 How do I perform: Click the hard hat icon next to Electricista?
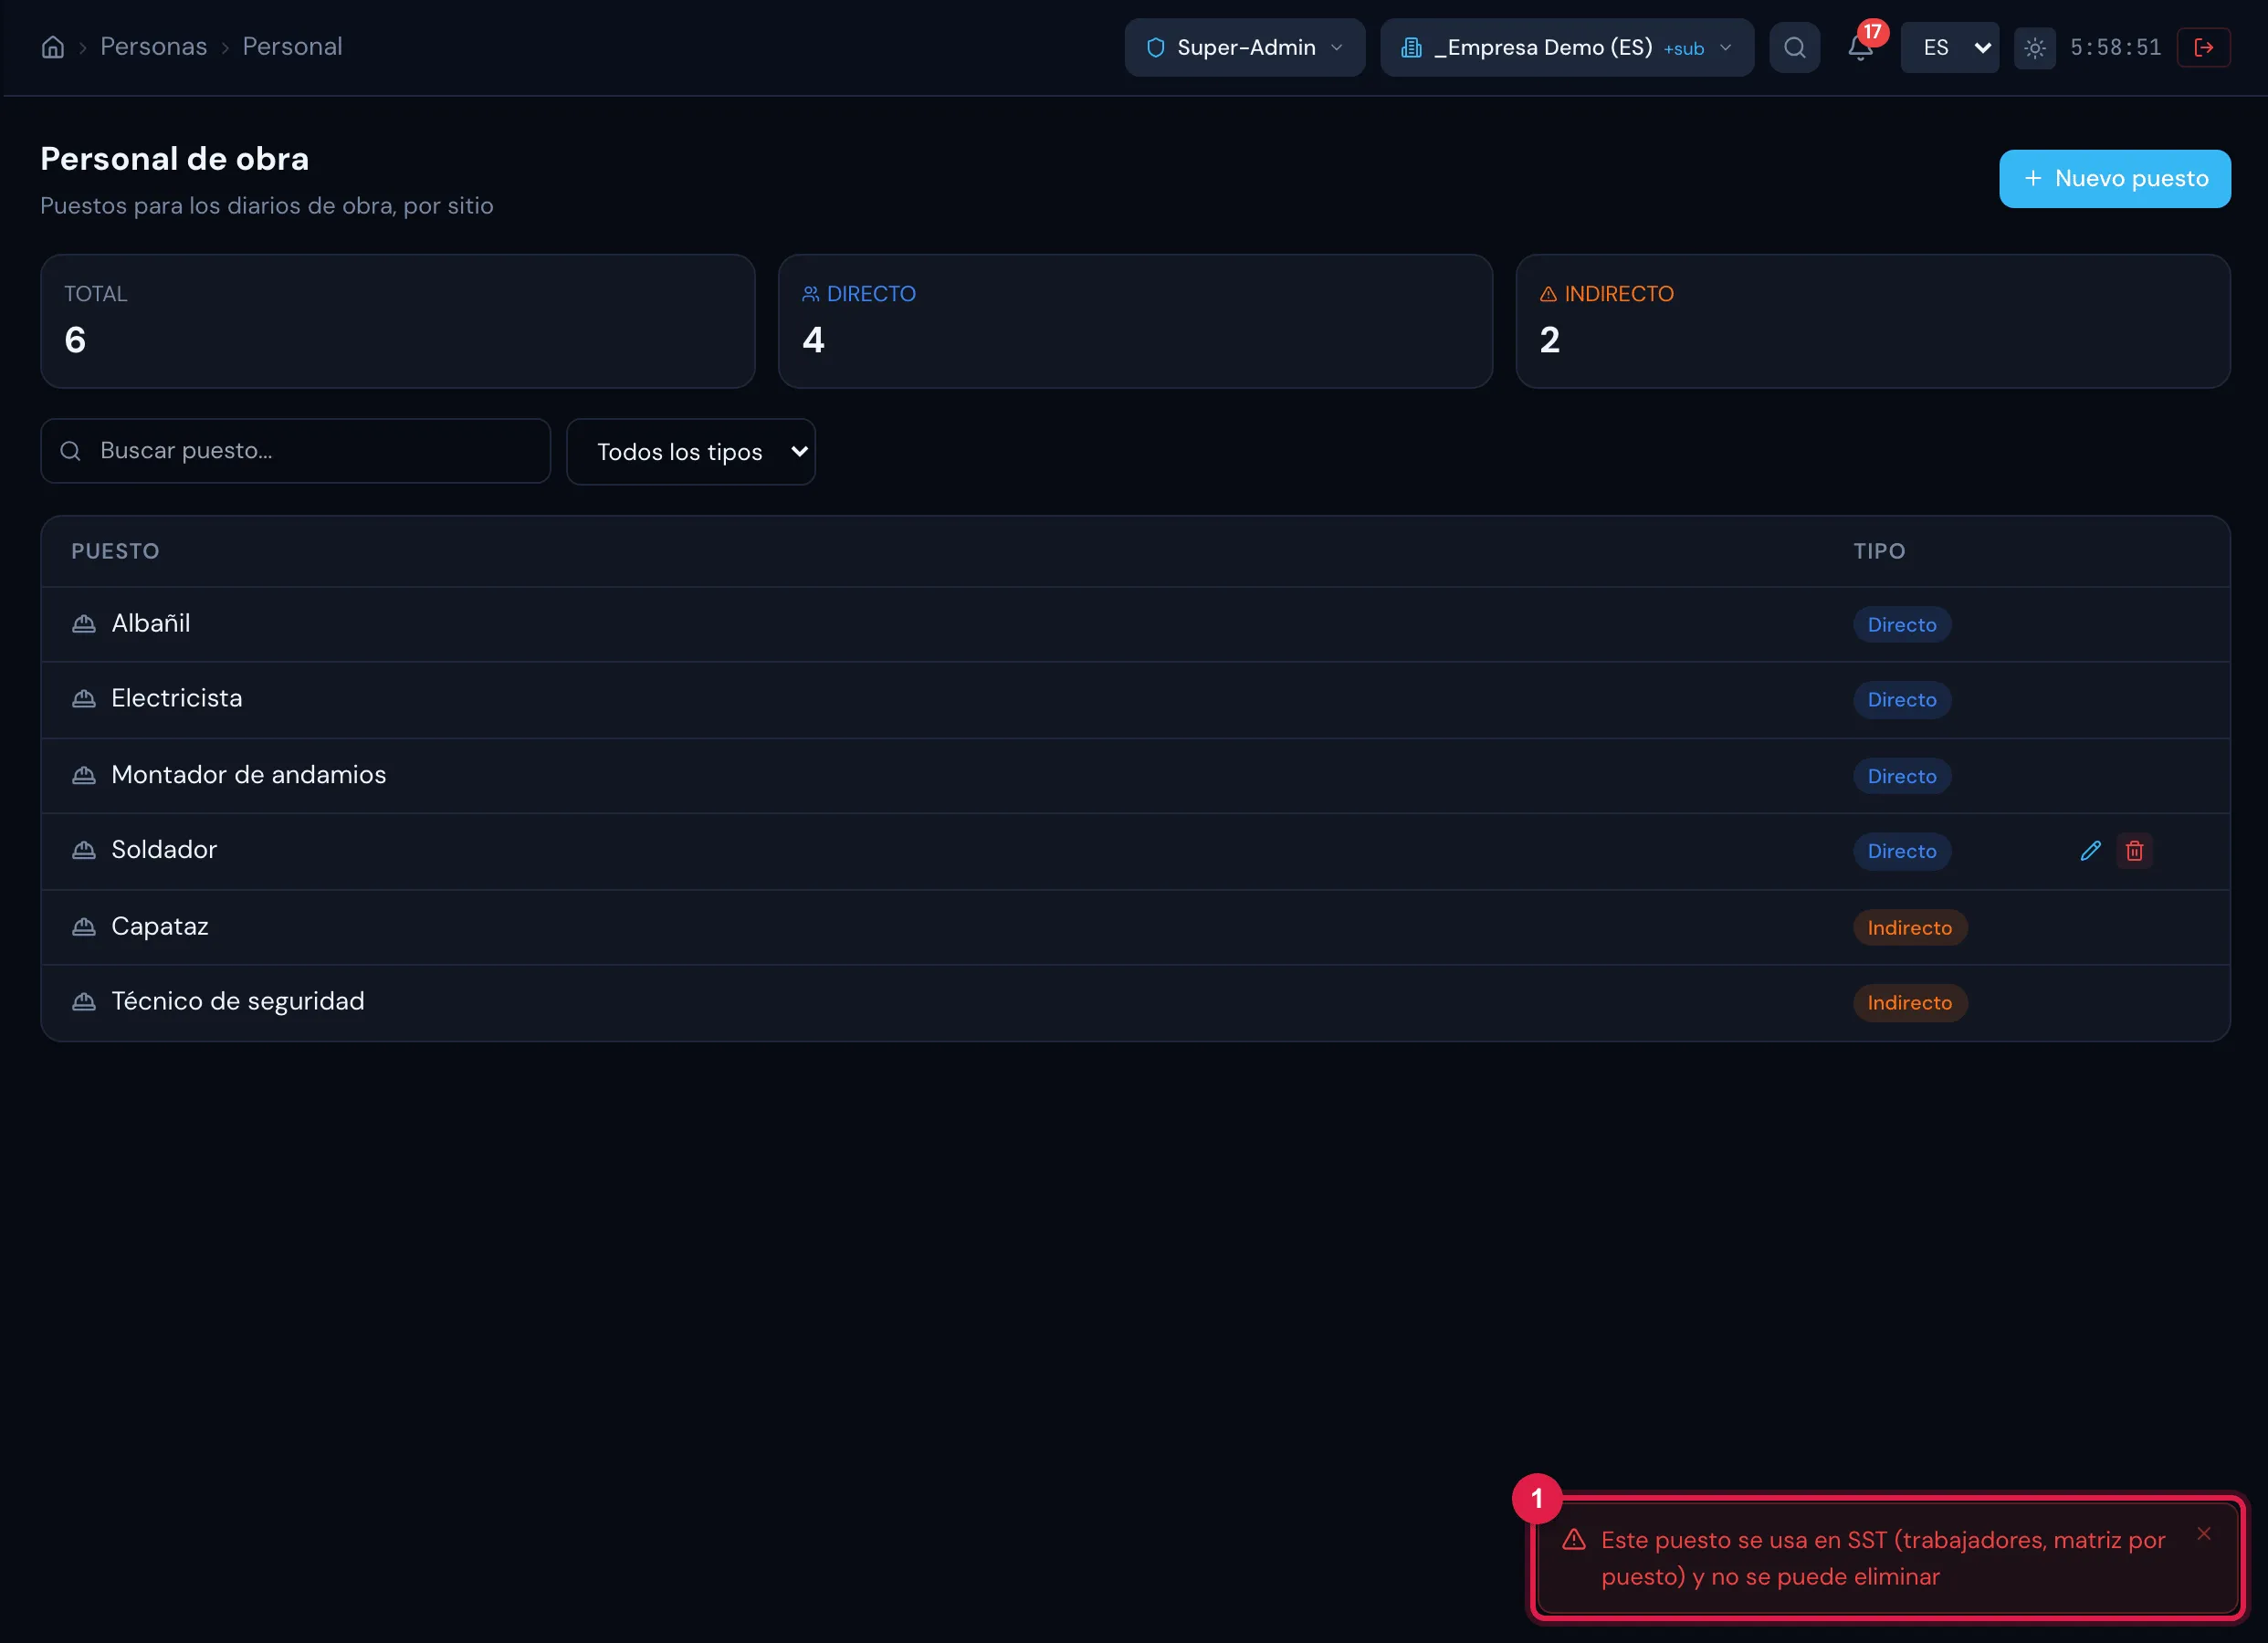click(84, 699)
